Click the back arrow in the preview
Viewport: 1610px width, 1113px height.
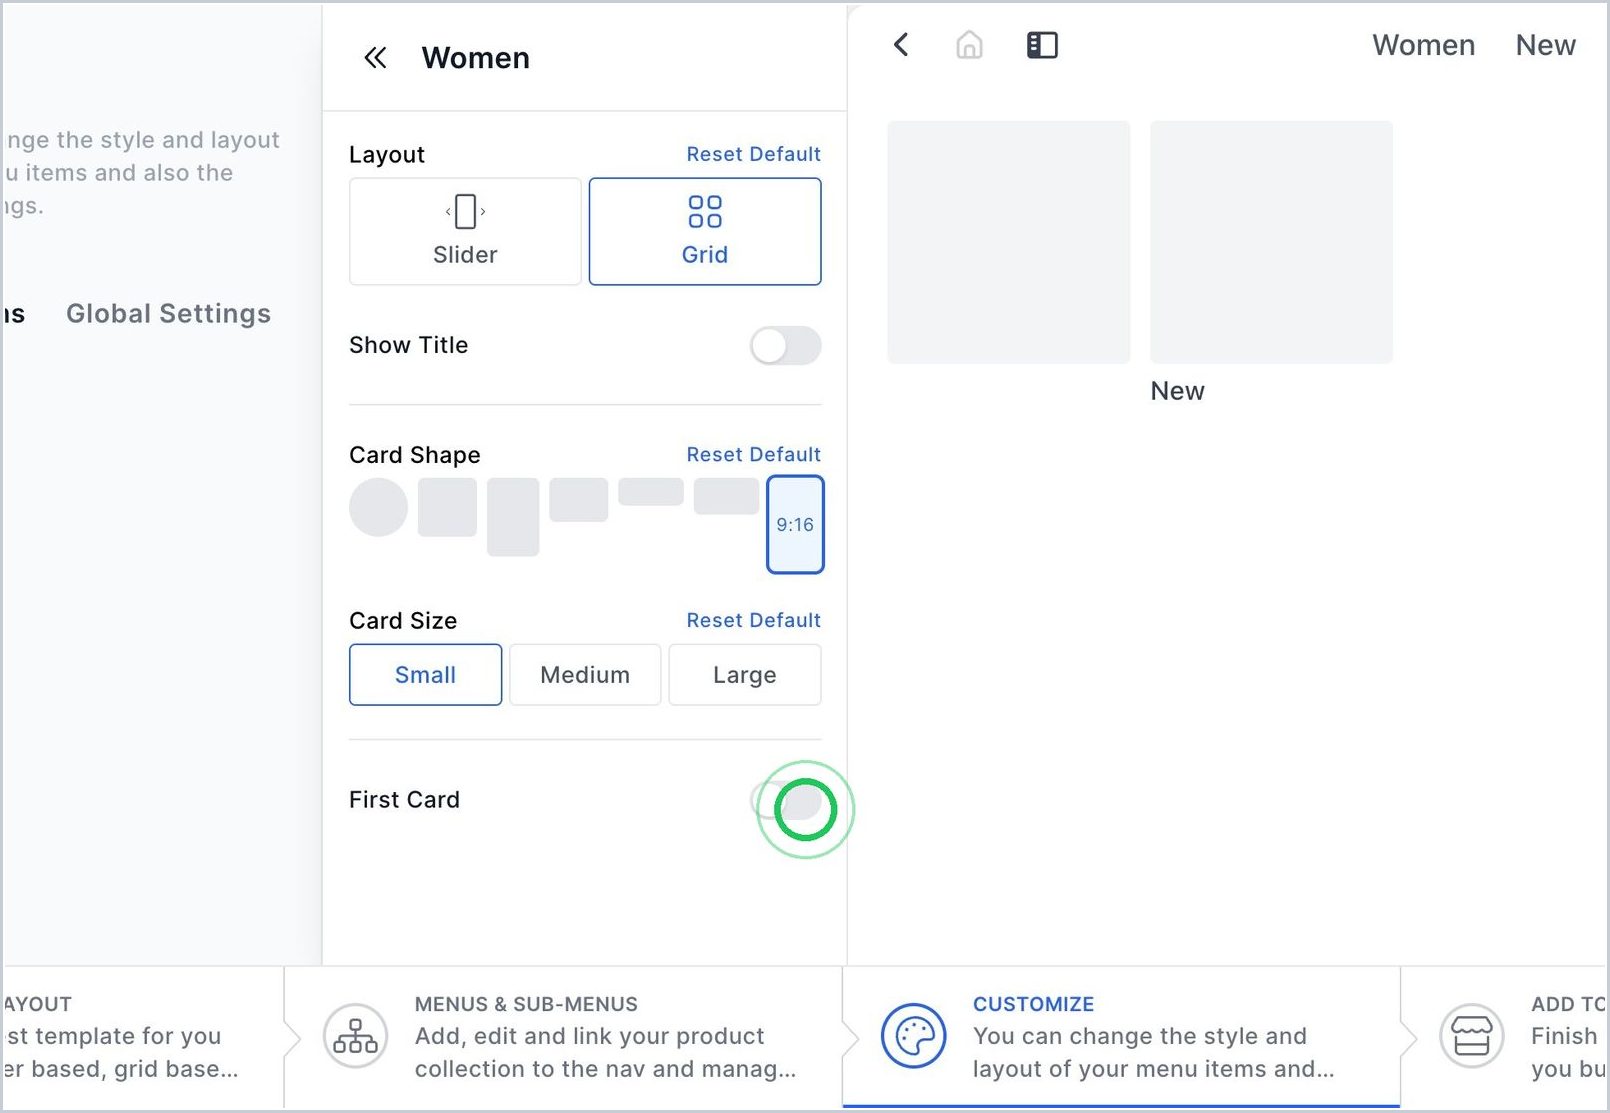pyautogui.click(x=901, y=45)
